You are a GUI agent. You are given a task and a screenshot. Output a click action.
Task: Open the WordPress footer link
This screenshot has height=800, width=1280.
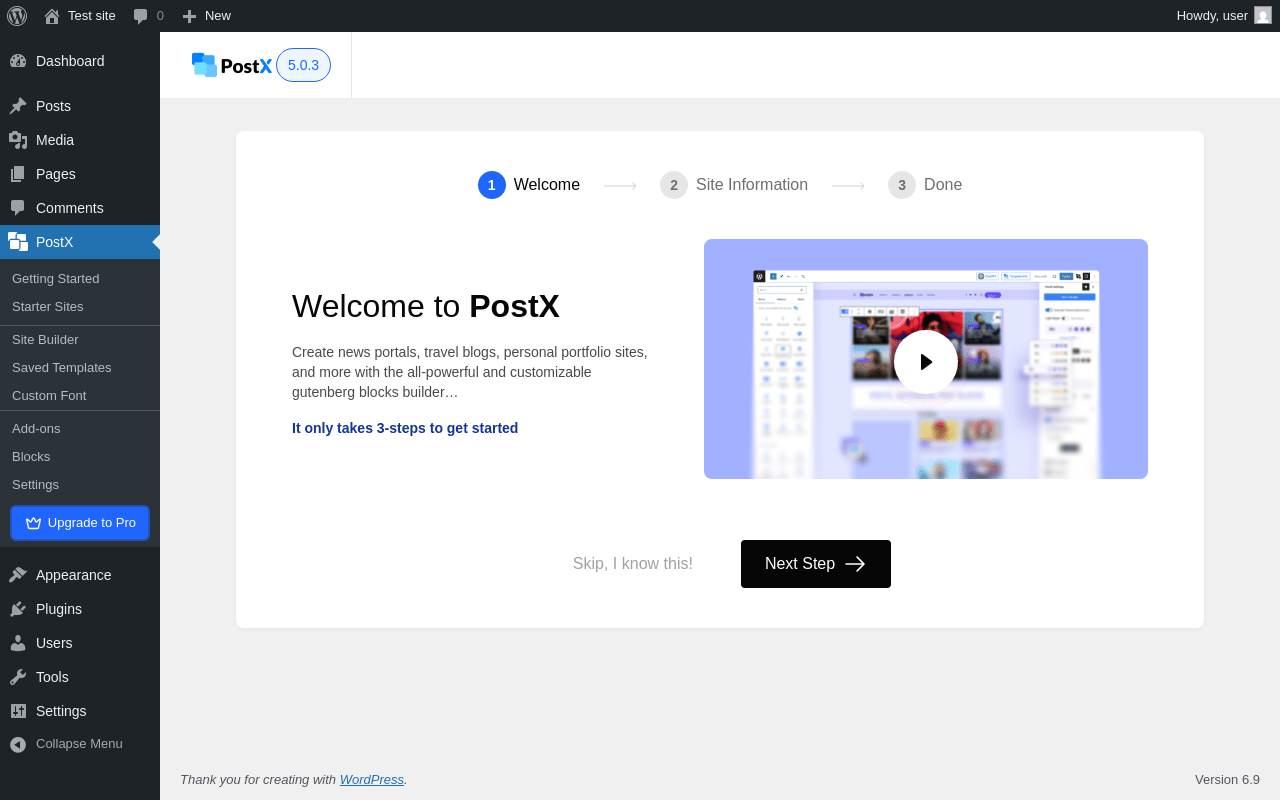pyautogui.click(x=372, y=780)
